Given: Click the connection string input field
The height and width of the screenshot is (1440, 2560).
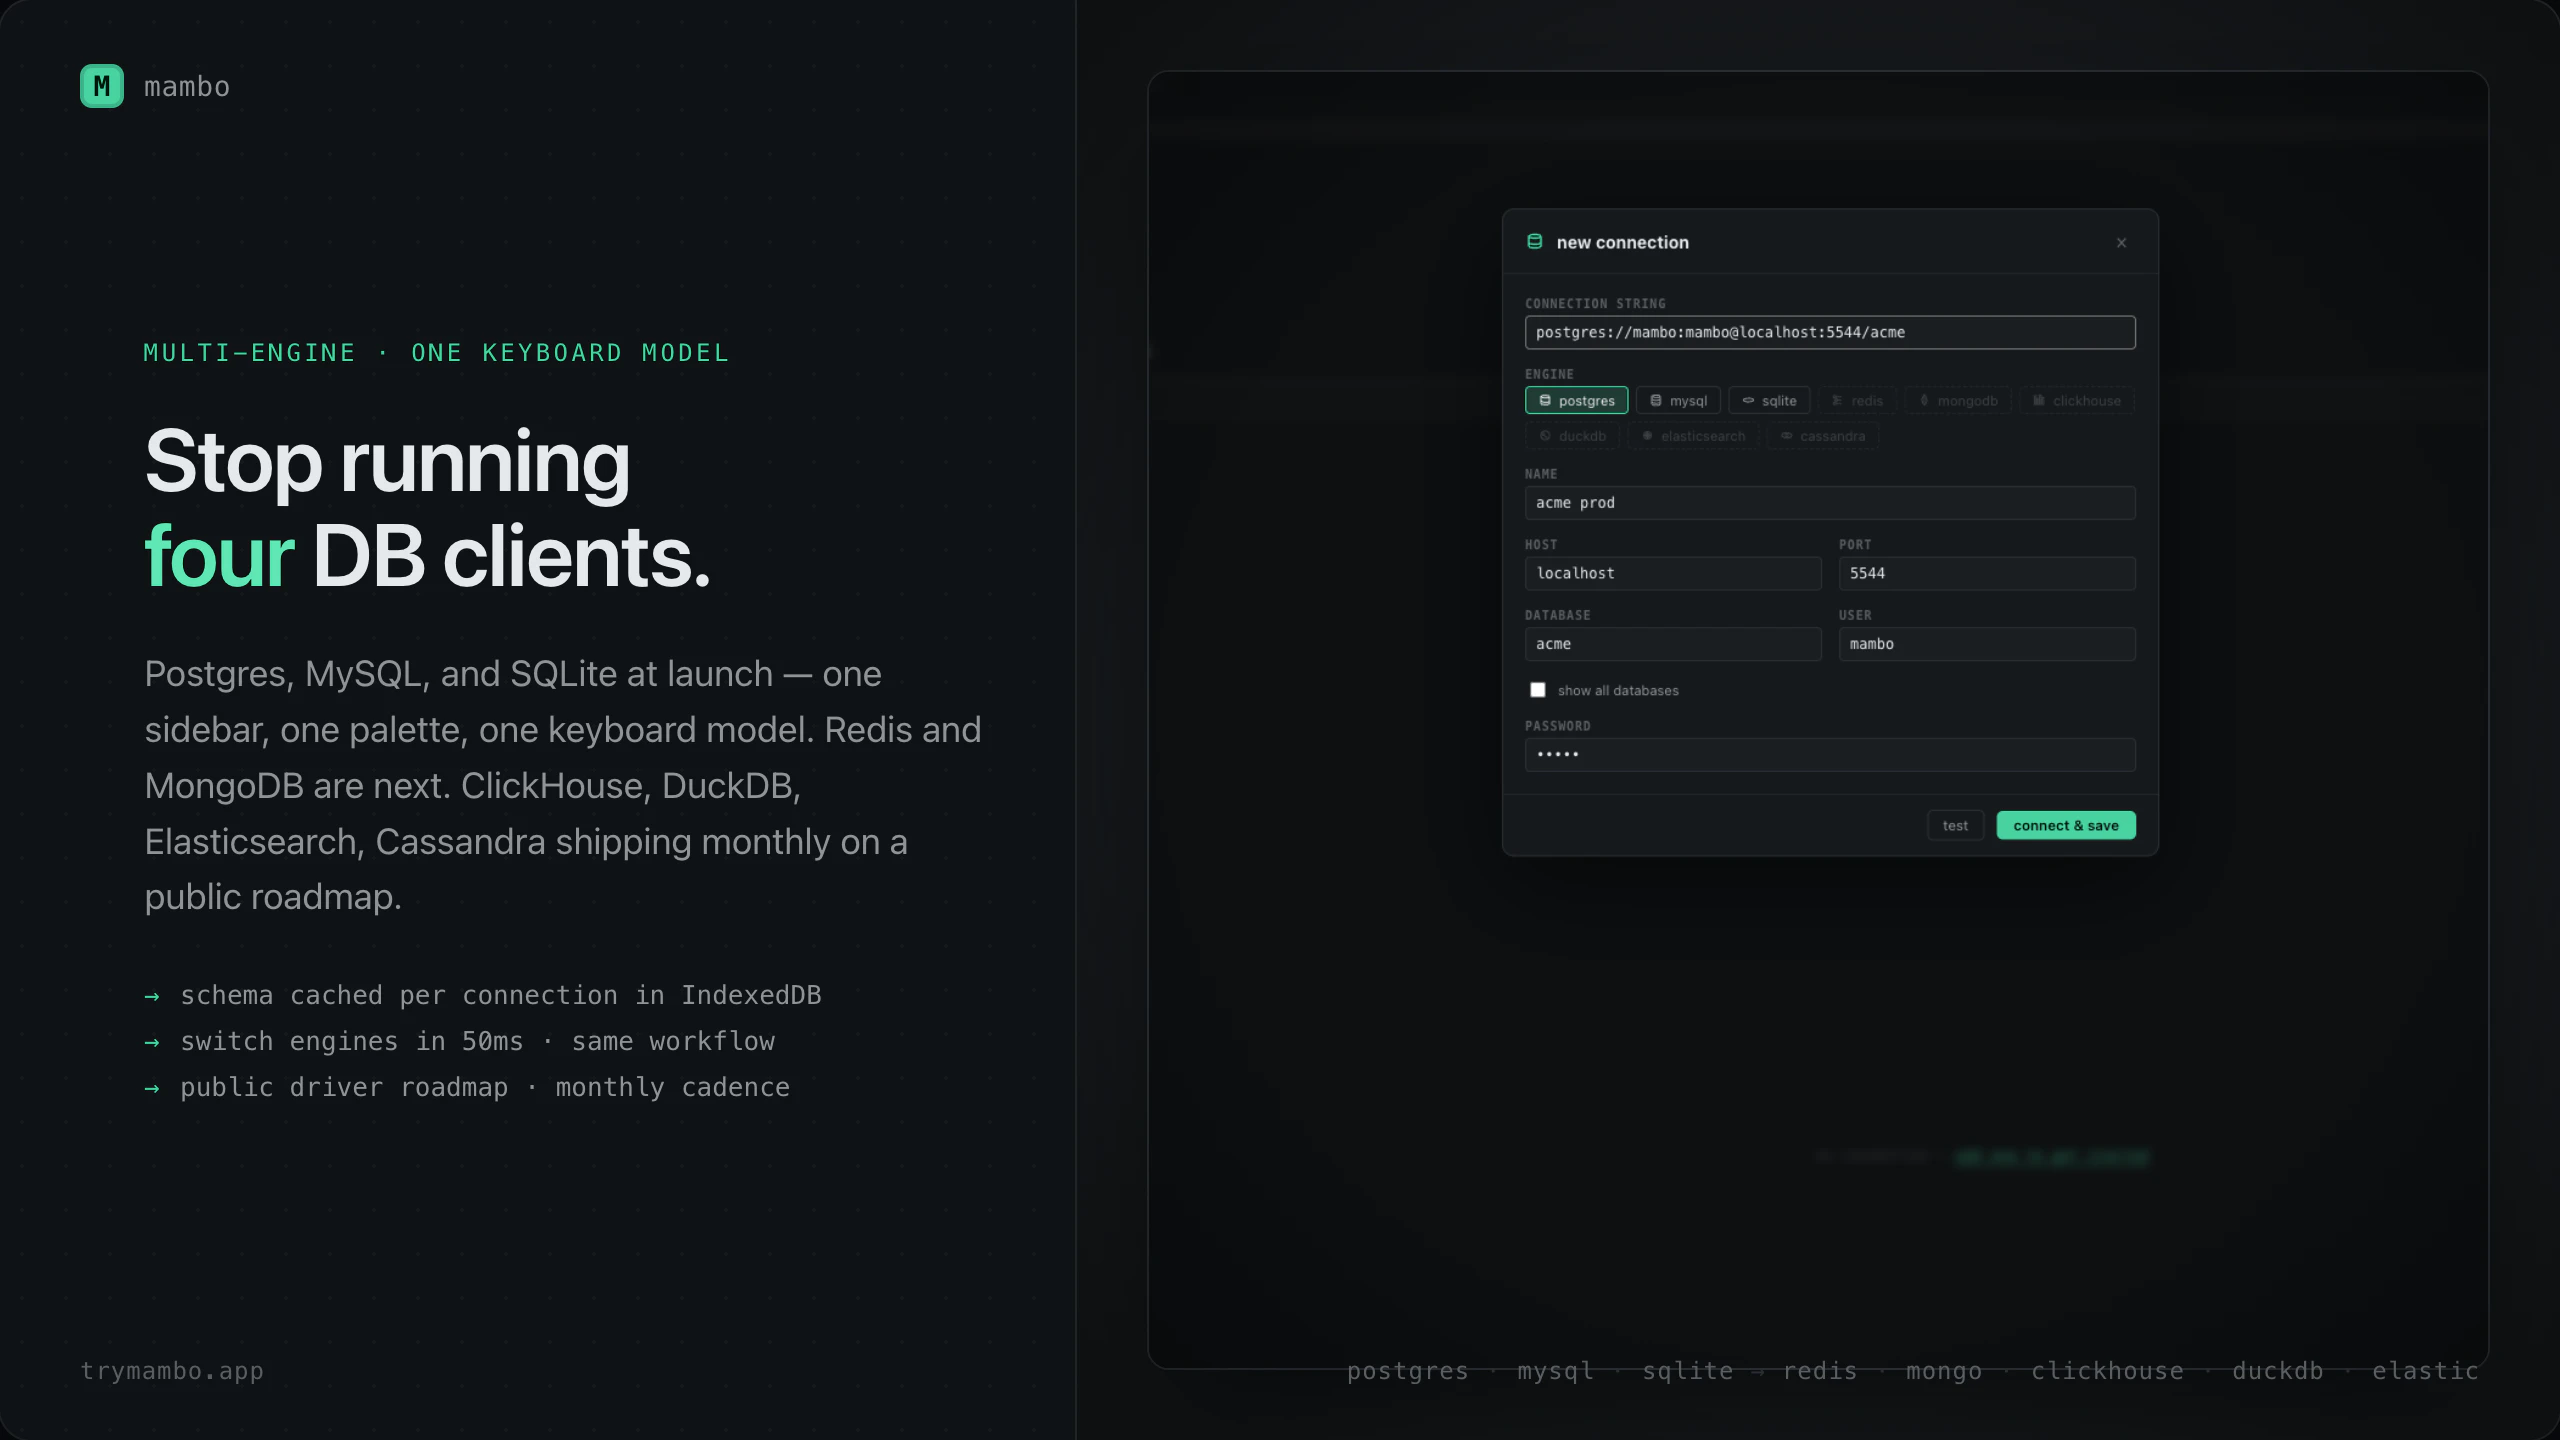Looking at the screenshot, I should pos(1830,332).
